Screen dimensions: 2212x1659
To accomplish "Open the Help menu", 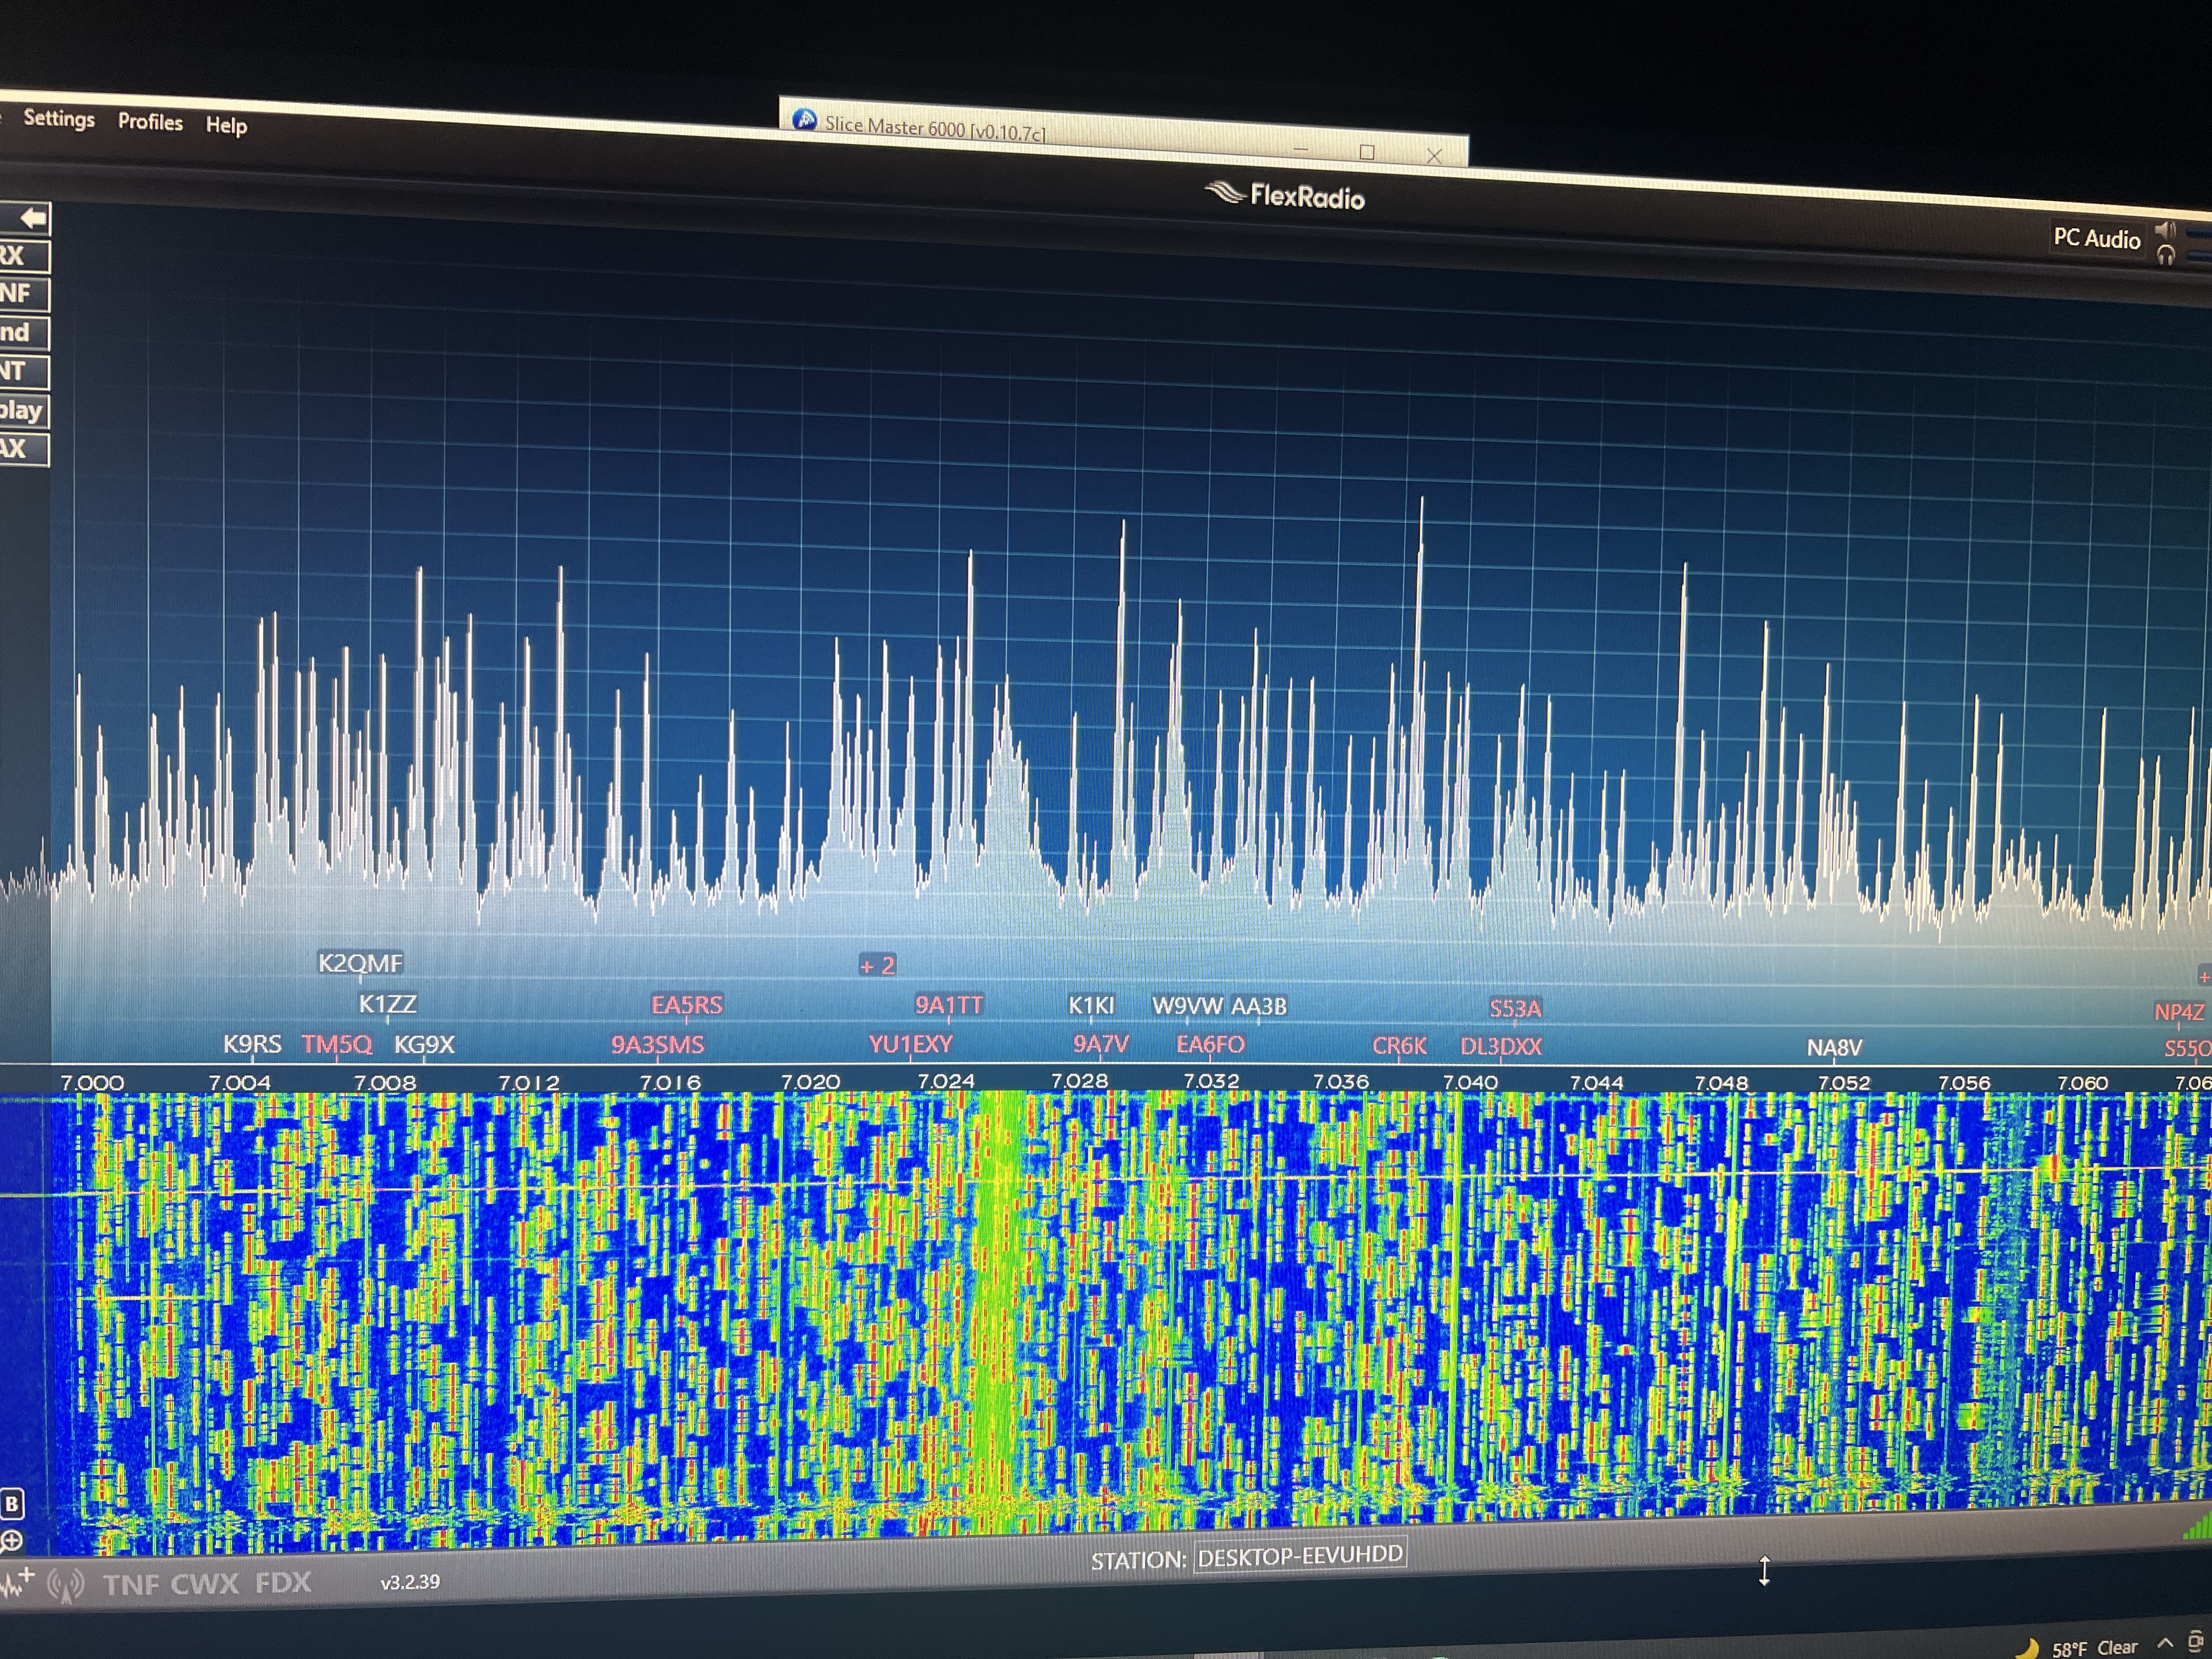I will [226, 125].
